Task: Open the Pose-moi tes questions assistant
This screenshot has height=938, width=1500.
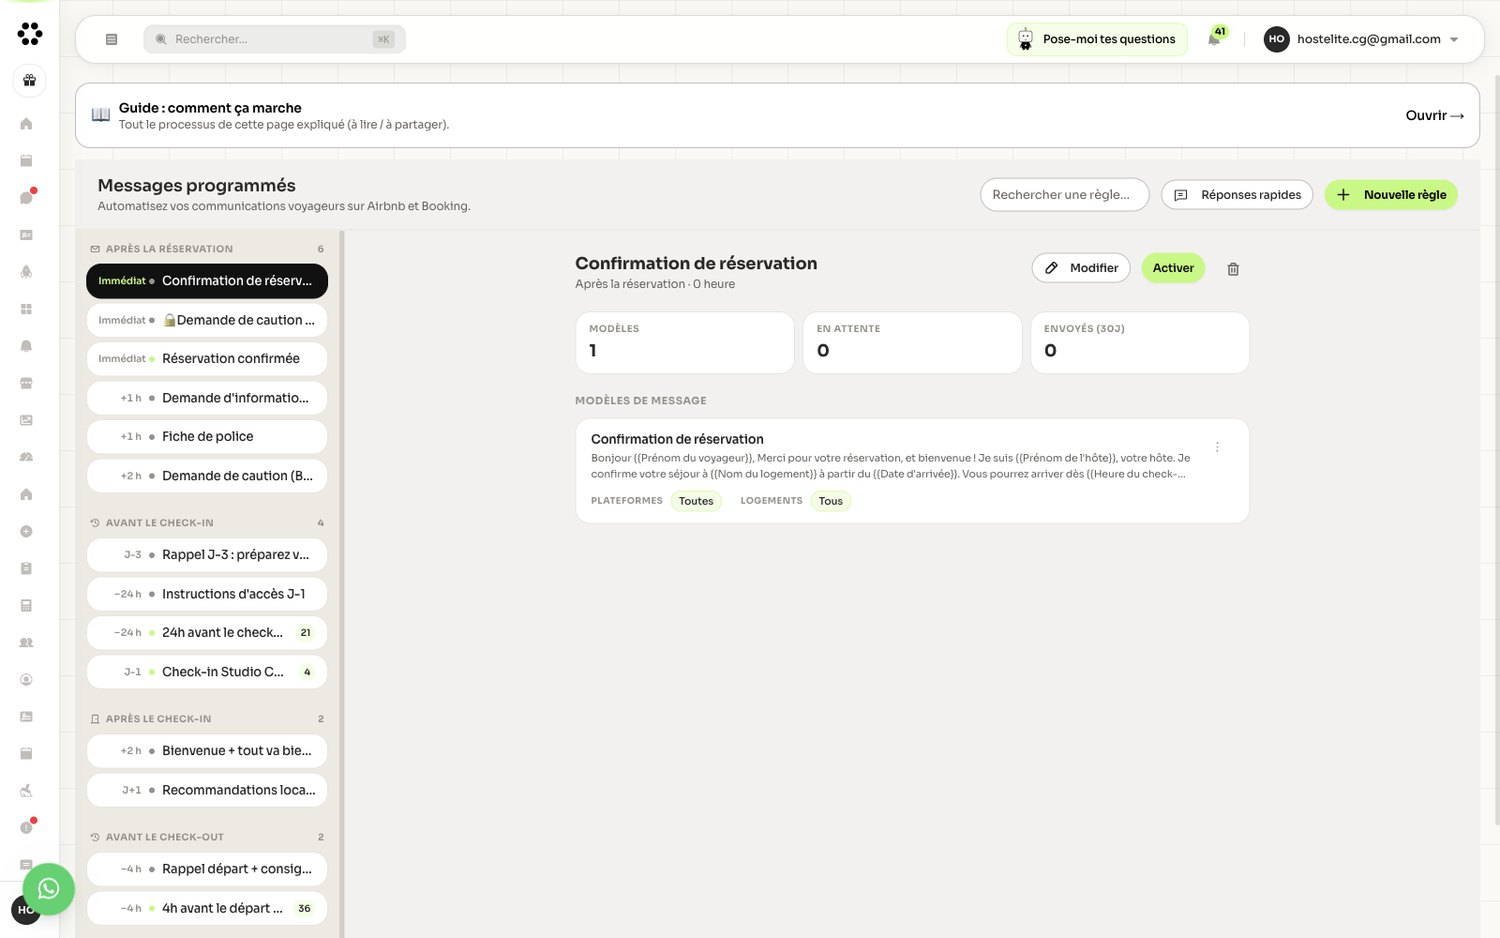Action: point(1097,39)
